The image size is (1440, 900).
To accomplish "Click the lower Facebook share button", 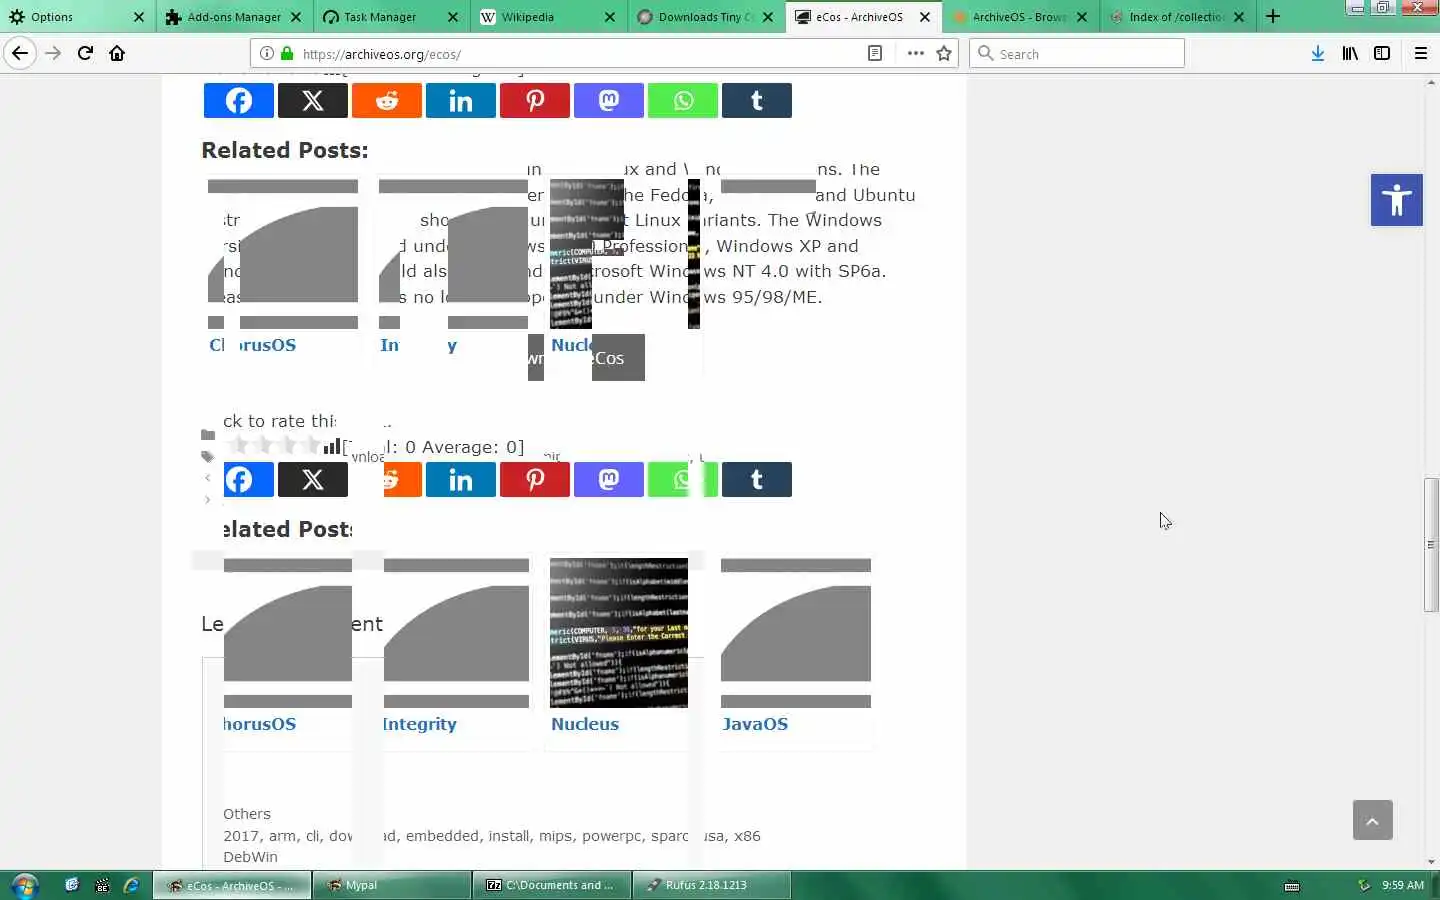I will 248,479.
